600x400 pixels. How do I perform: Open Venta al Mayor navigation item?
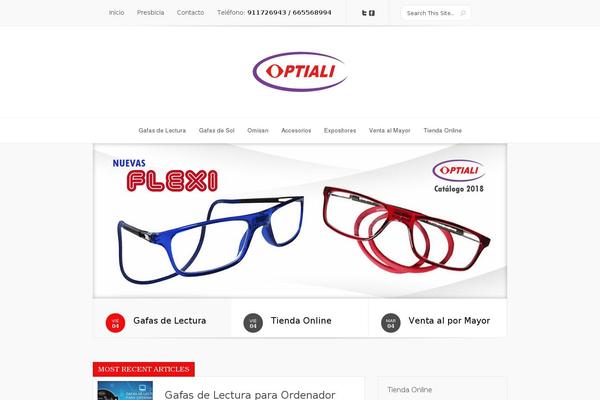[x=390, y=131]
